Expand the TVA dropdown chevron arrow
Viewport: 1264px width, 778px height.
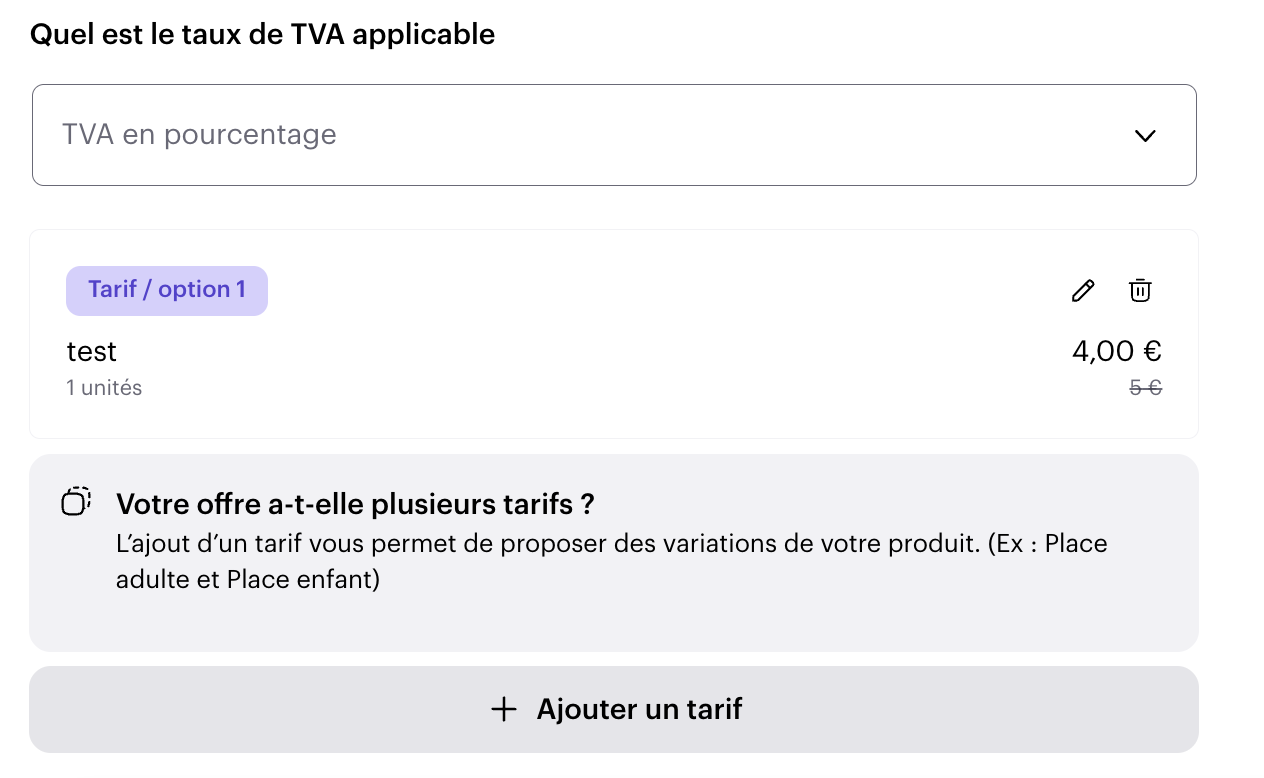click(x=1145, y=136)
